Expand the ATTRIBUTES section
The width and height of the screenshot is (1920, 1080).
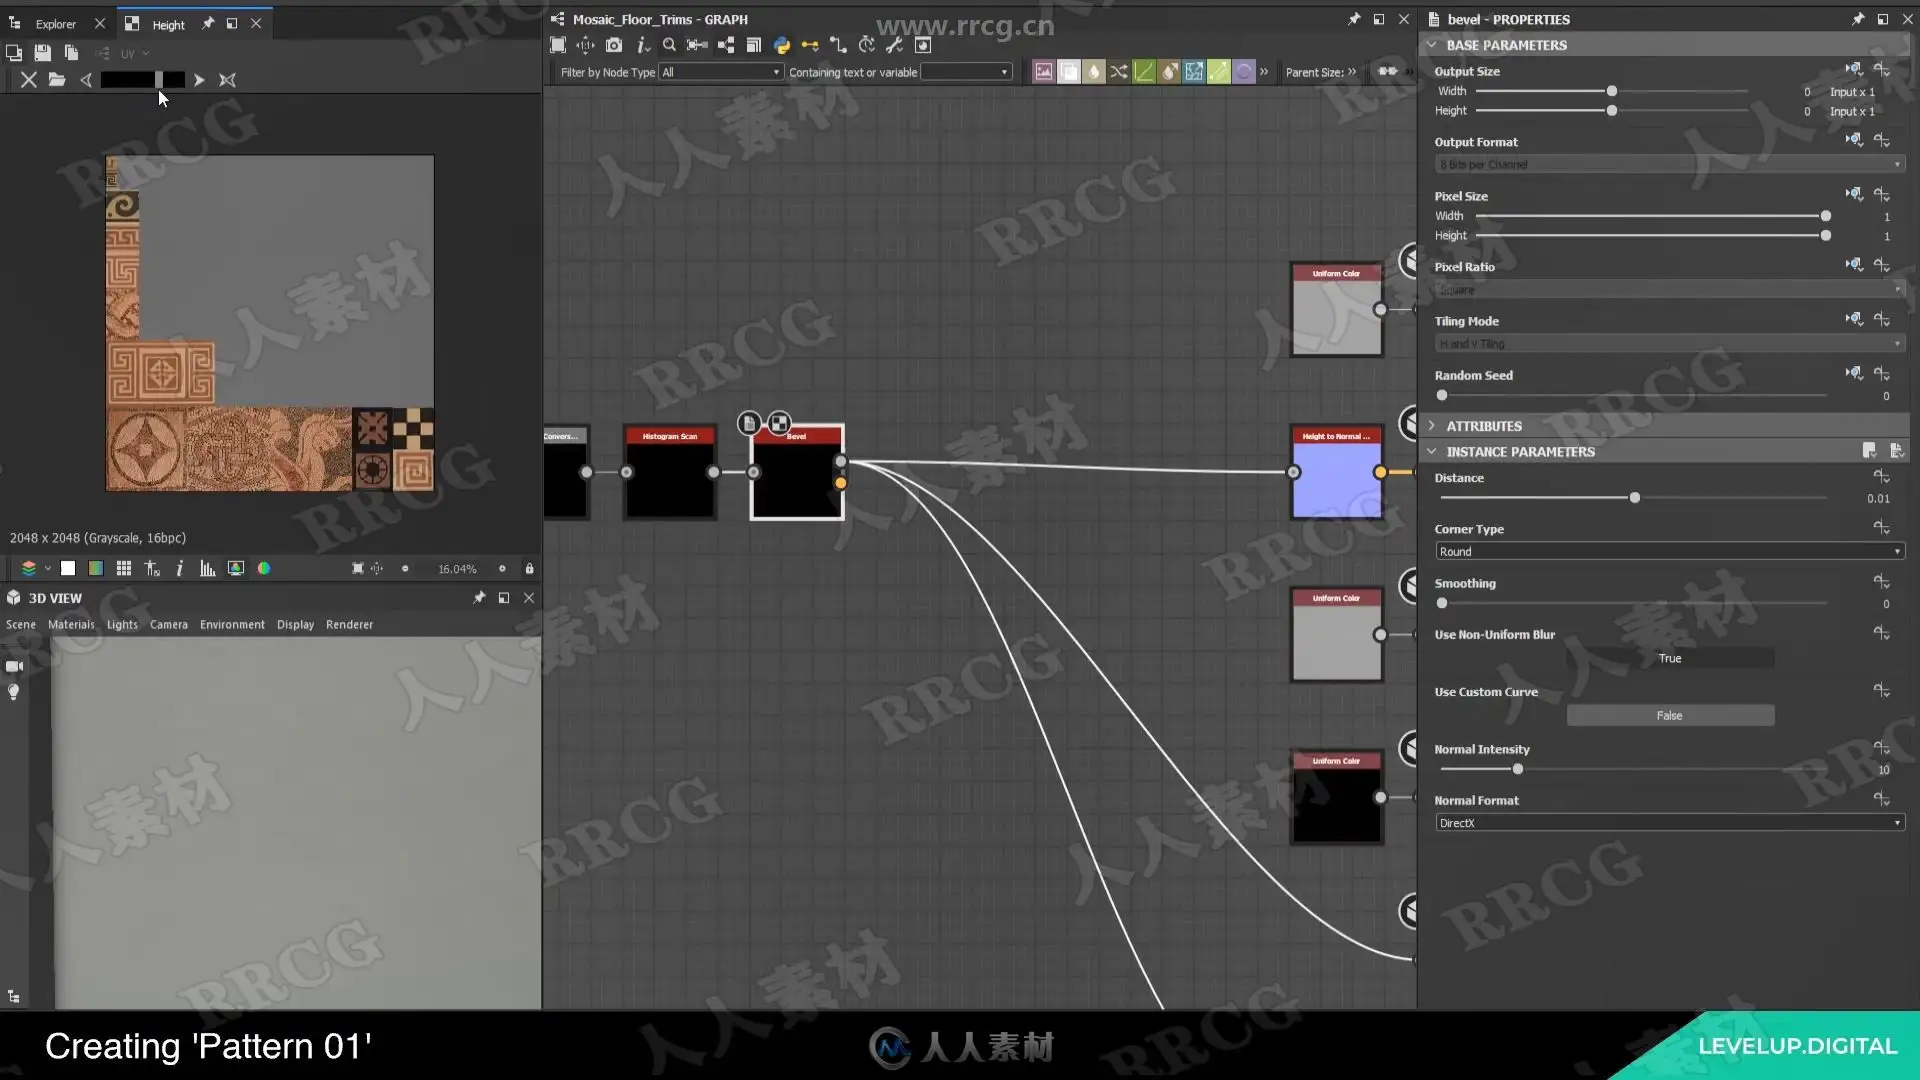1484,426
